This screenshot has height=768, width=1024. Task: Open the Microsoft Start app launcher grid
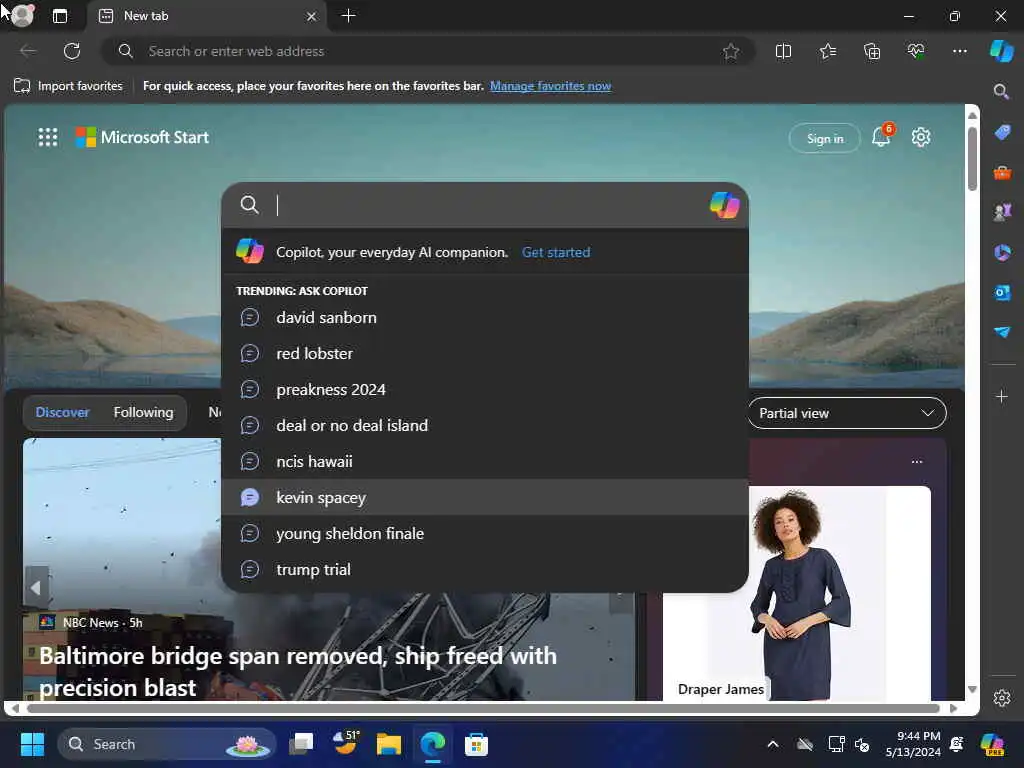click(48, 137)
